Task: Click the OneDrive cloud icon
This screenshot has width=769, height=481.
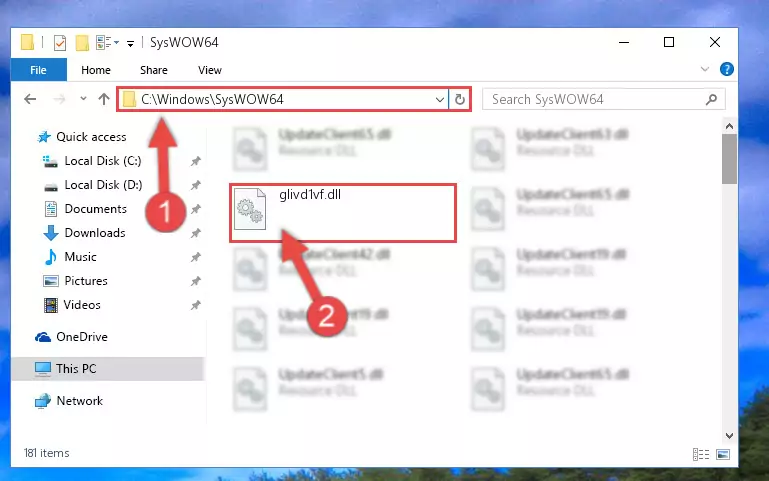Action: click(43, 337)
